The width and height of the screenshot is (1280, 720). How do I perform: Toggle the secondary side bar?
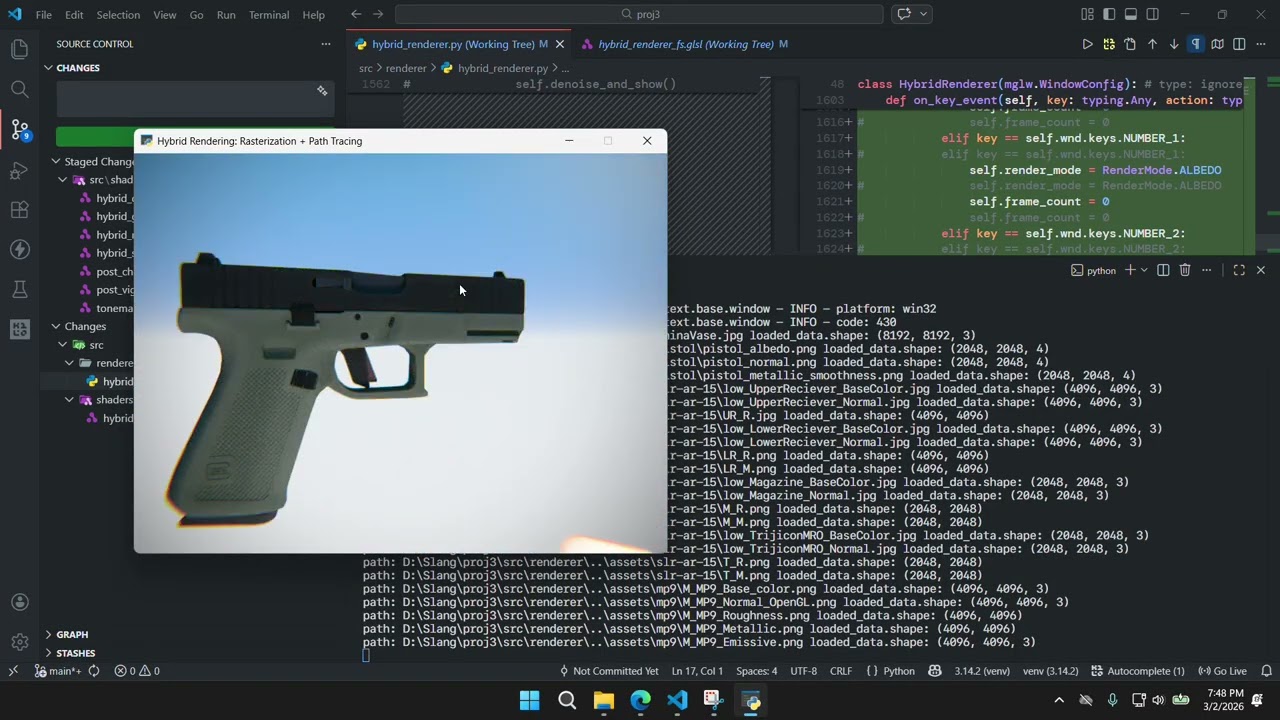click(1153, 14)
